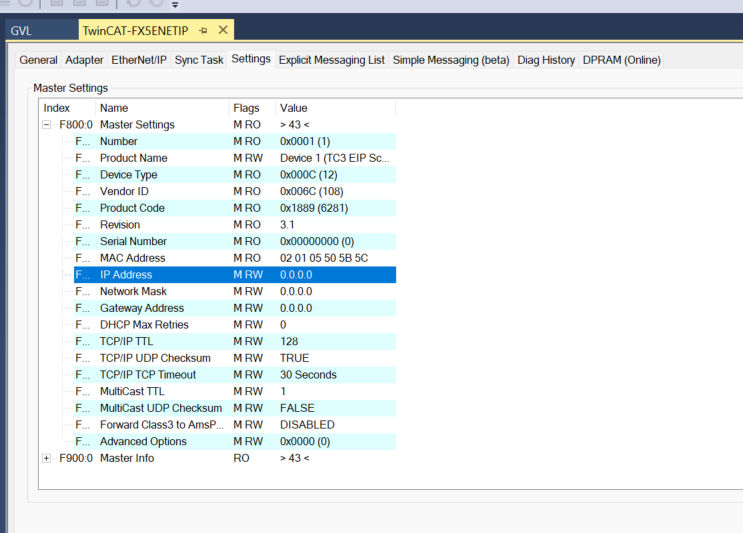
Task: Open the General tab
Action: click(39, 60)
